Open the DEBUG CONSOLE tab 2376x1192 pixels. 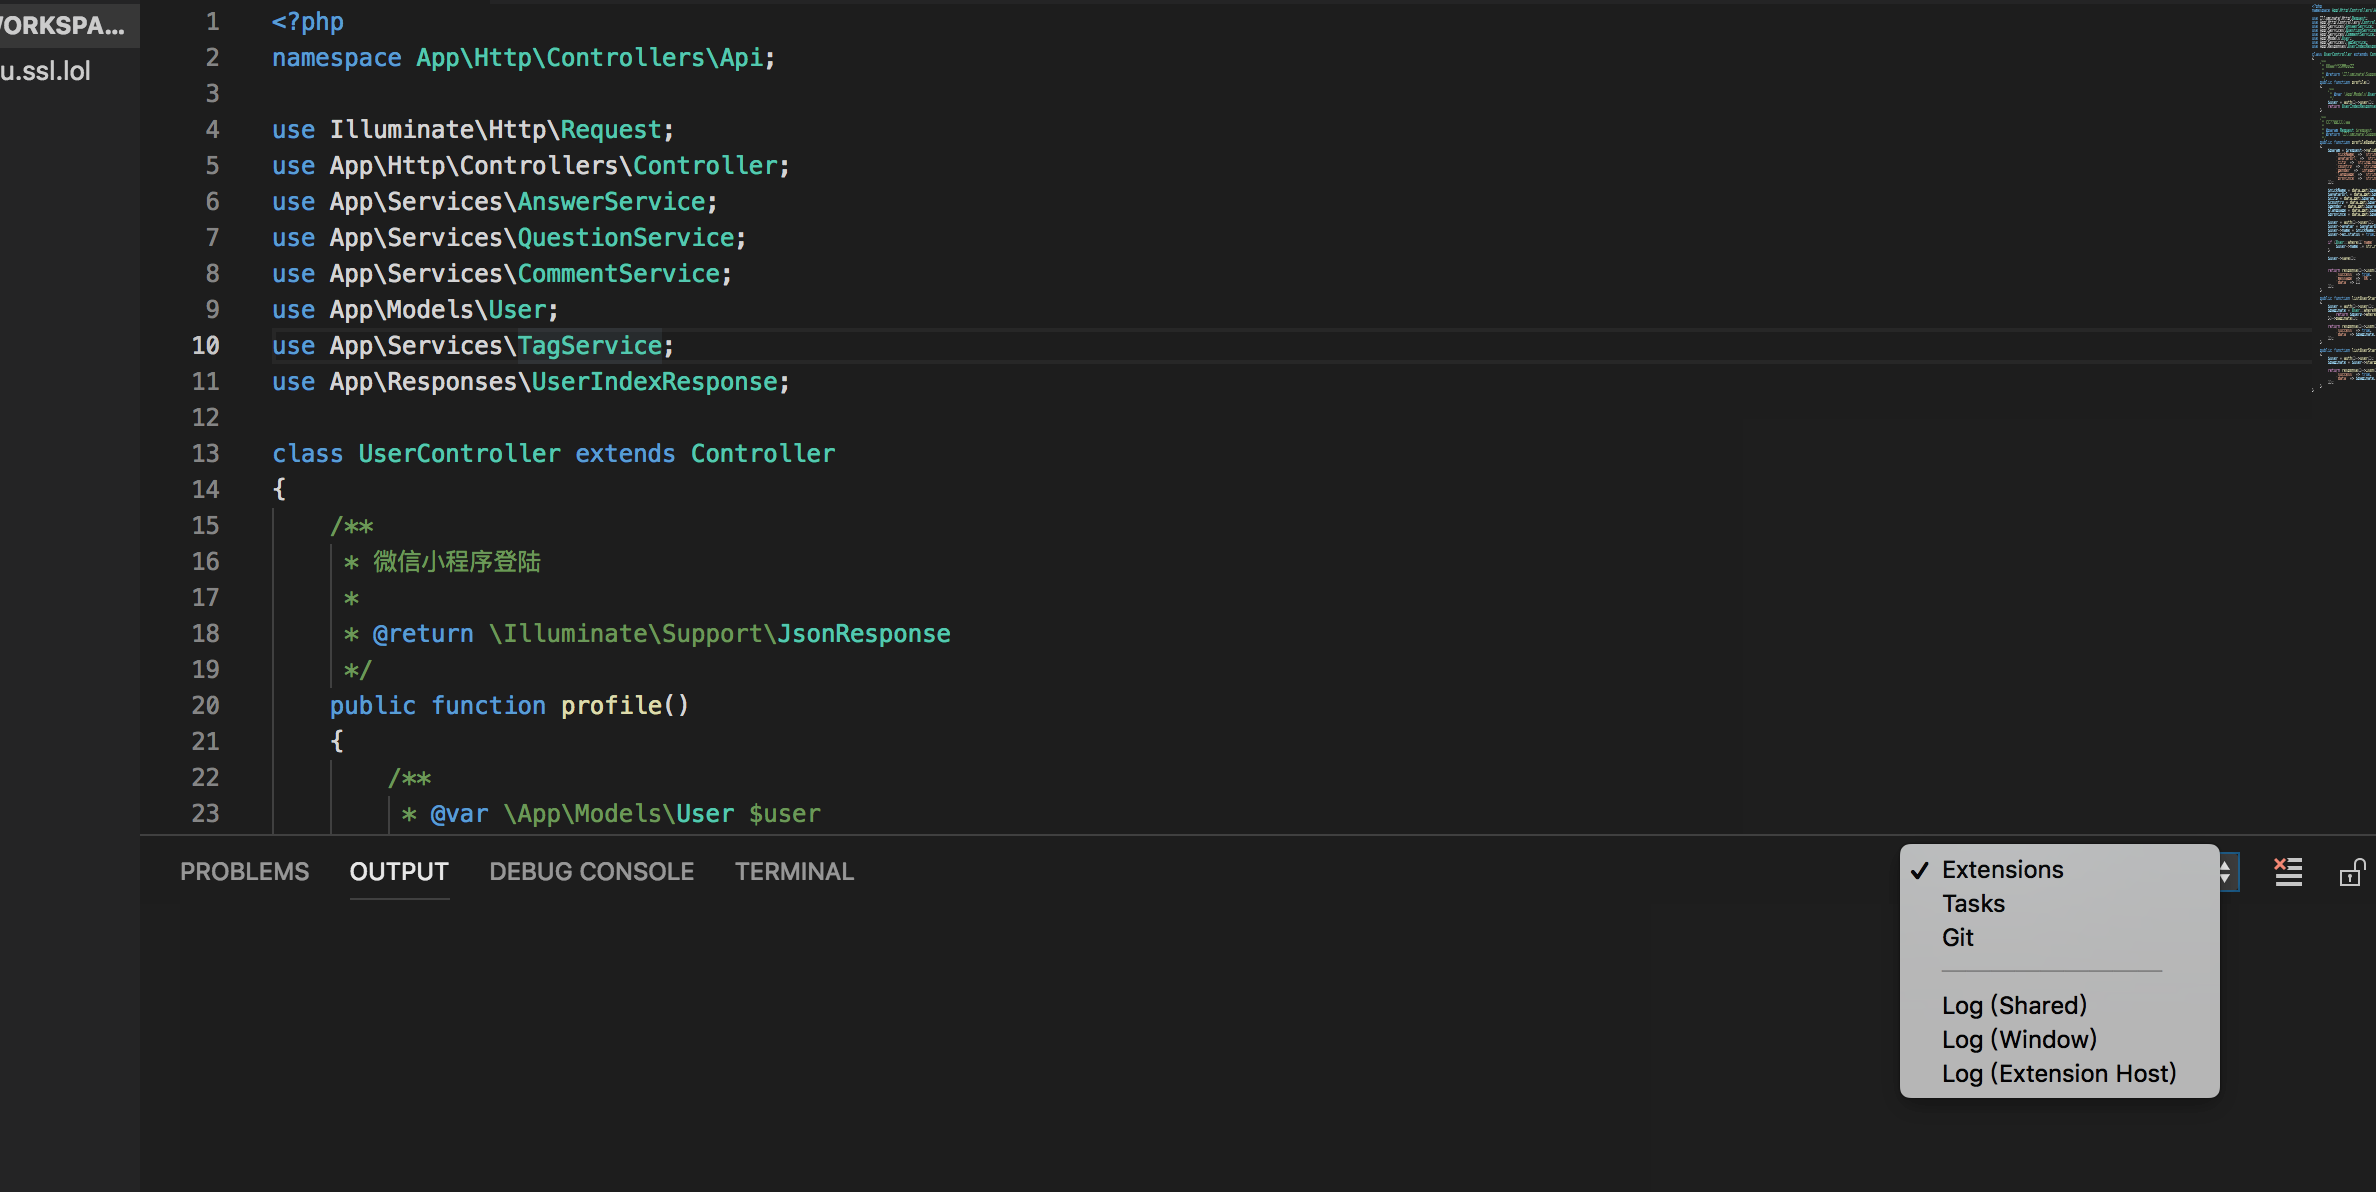(x=591, y=871)
